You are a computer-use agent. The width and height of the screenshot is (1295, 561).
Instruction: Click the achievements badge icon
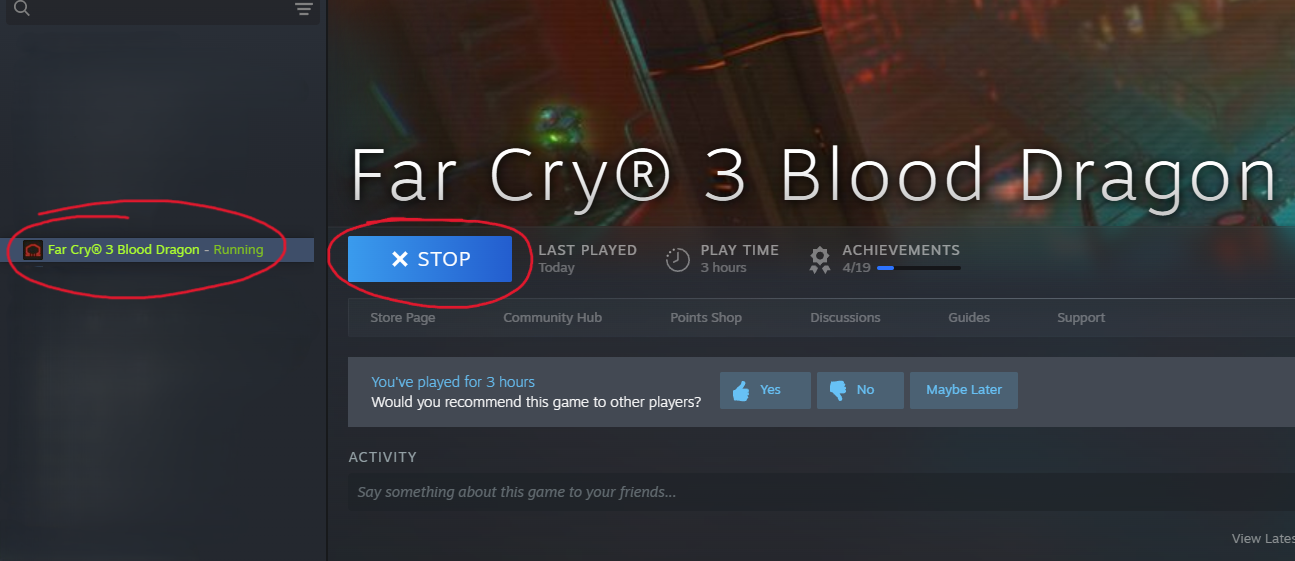pos(820,260)
